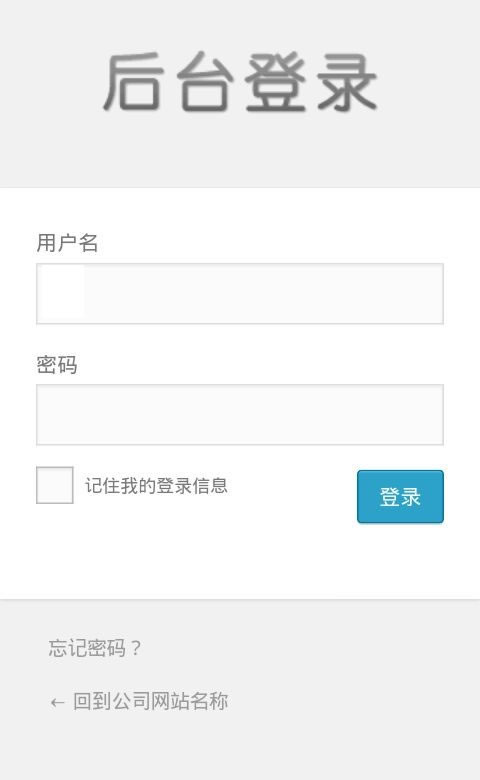
Task: Click the 用户名 field label
Action: [67, 243]
